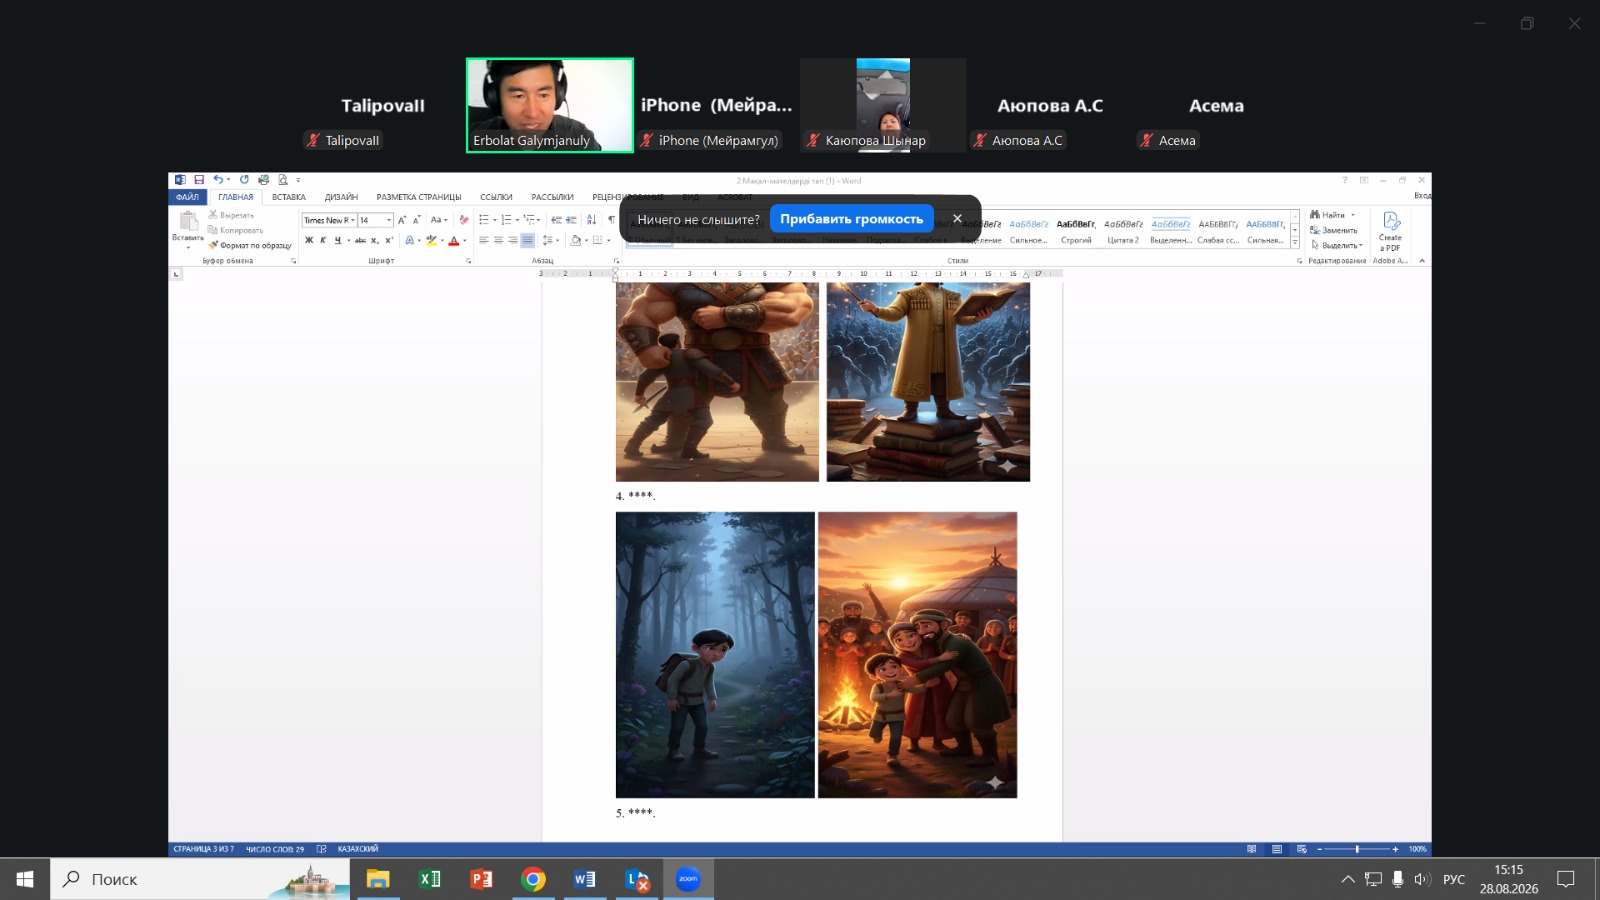The width and height of the screenshot is (1600, 900).
Task: Decrease paragraph indent
Action: point(556,220)
